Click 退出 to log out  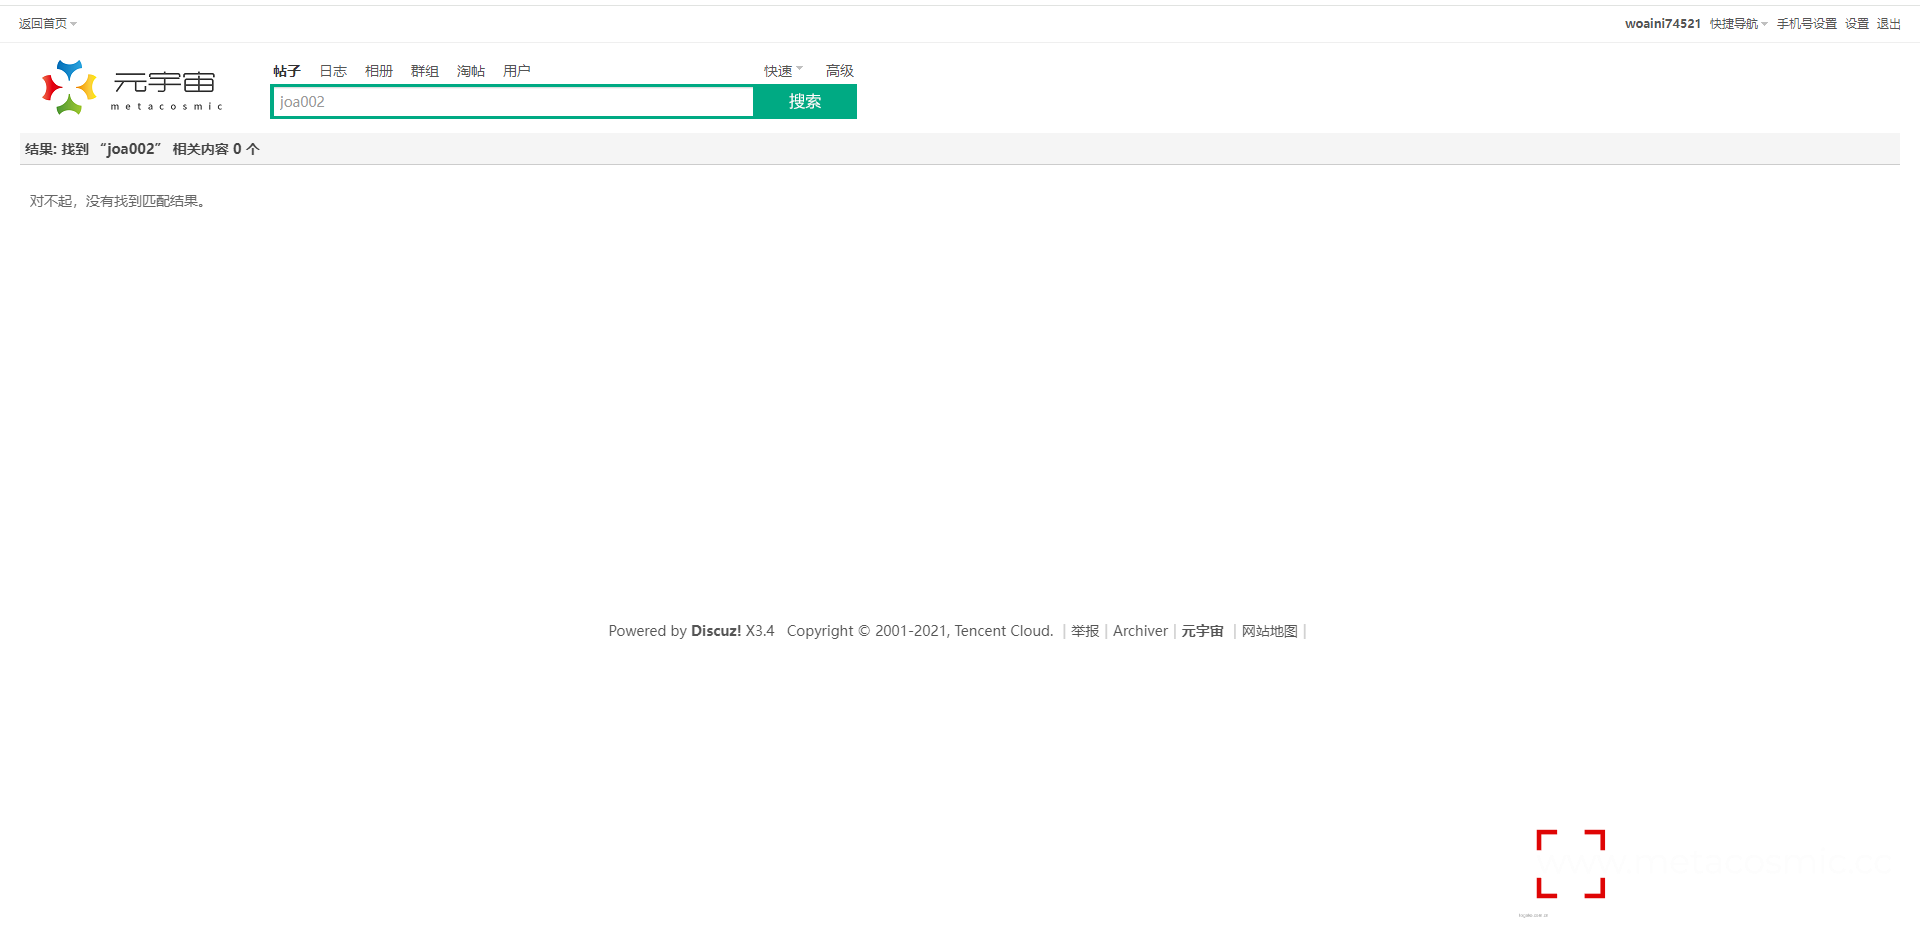(x=1888, y=24)
